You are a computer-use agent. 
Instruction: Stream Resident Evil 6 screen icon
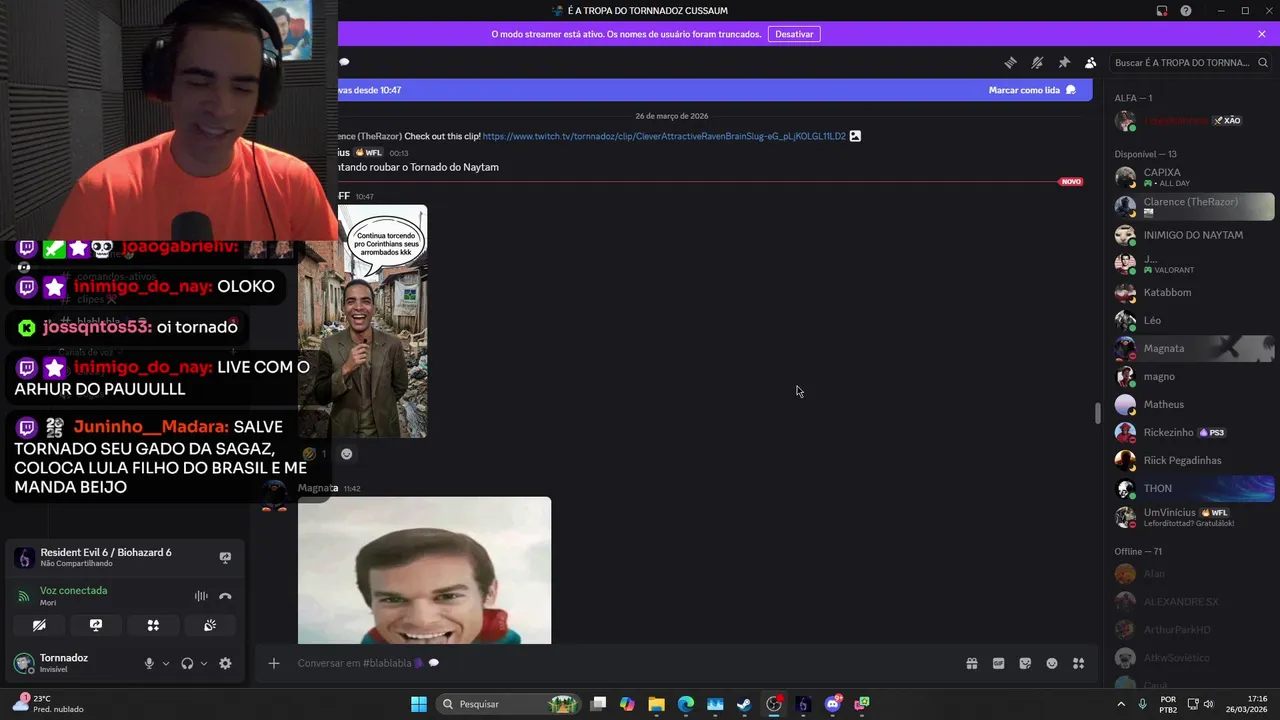[225, 557]
